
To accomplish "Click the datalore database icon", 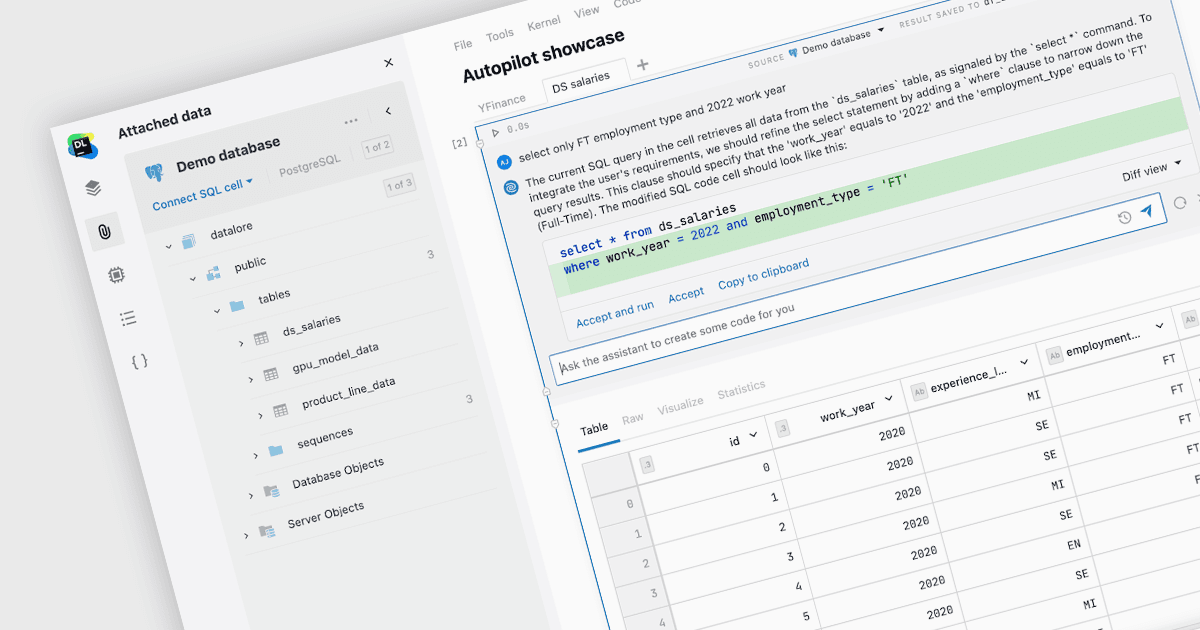I will [189, 241].
